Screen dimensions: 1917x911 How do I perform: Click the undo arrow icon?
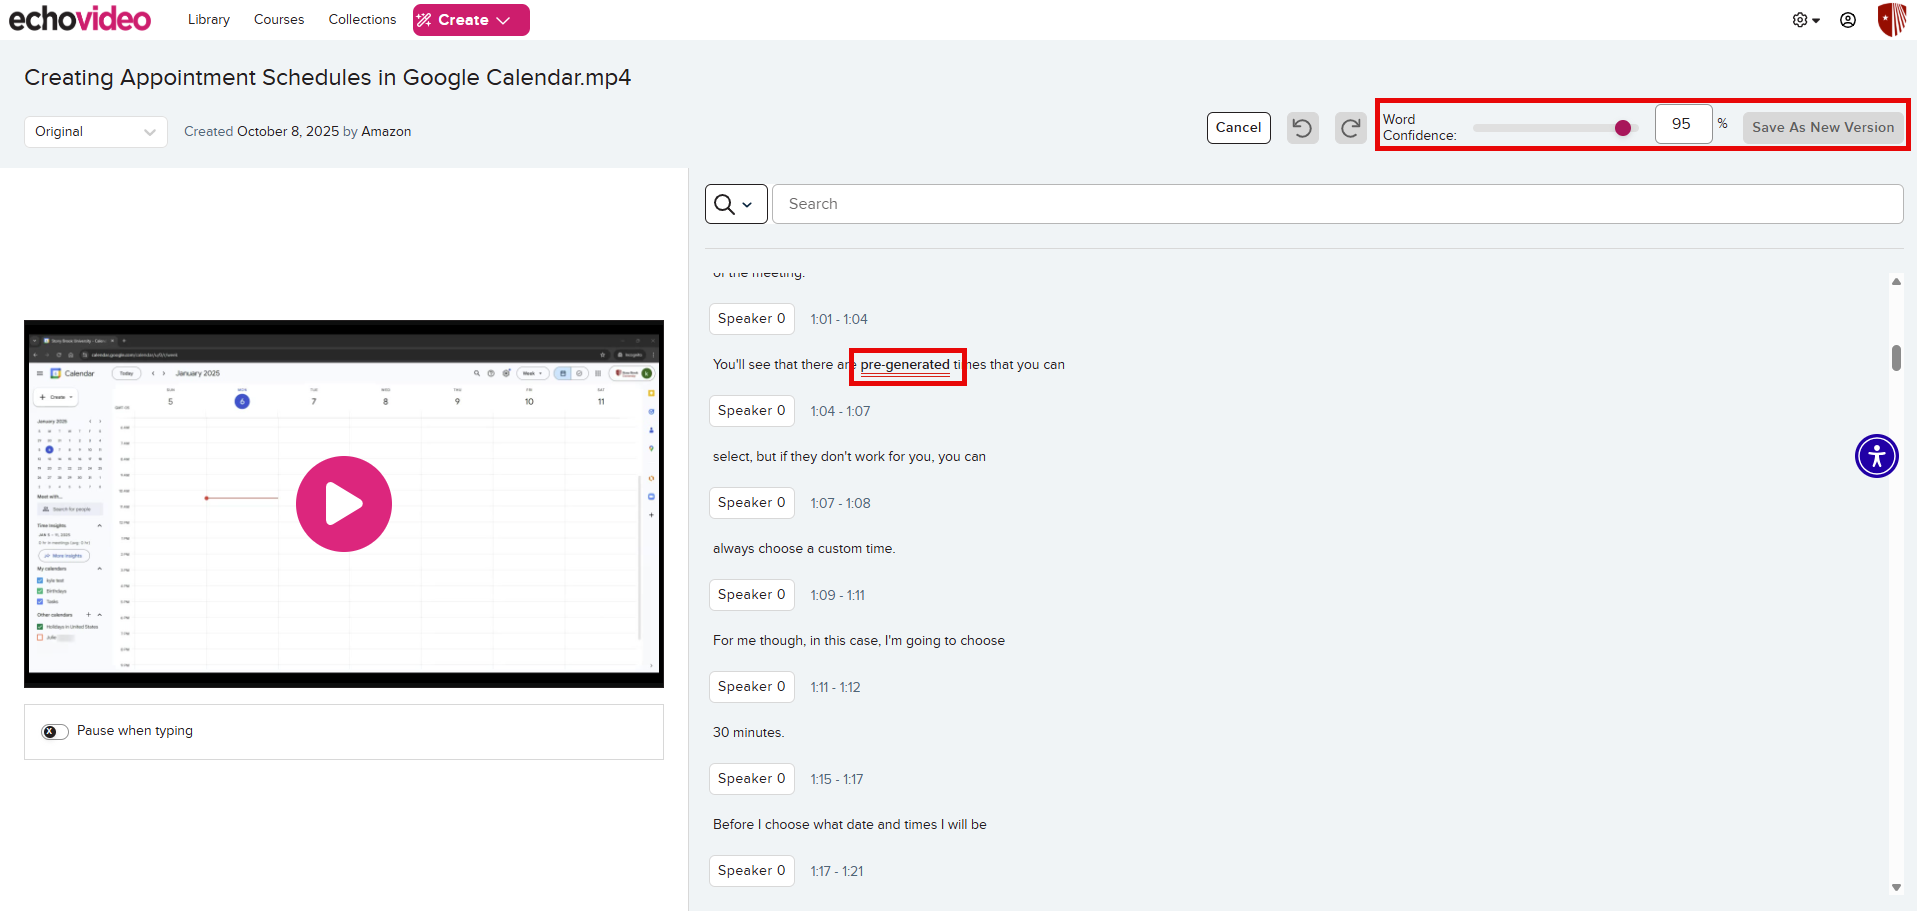tap(1302, 128)
